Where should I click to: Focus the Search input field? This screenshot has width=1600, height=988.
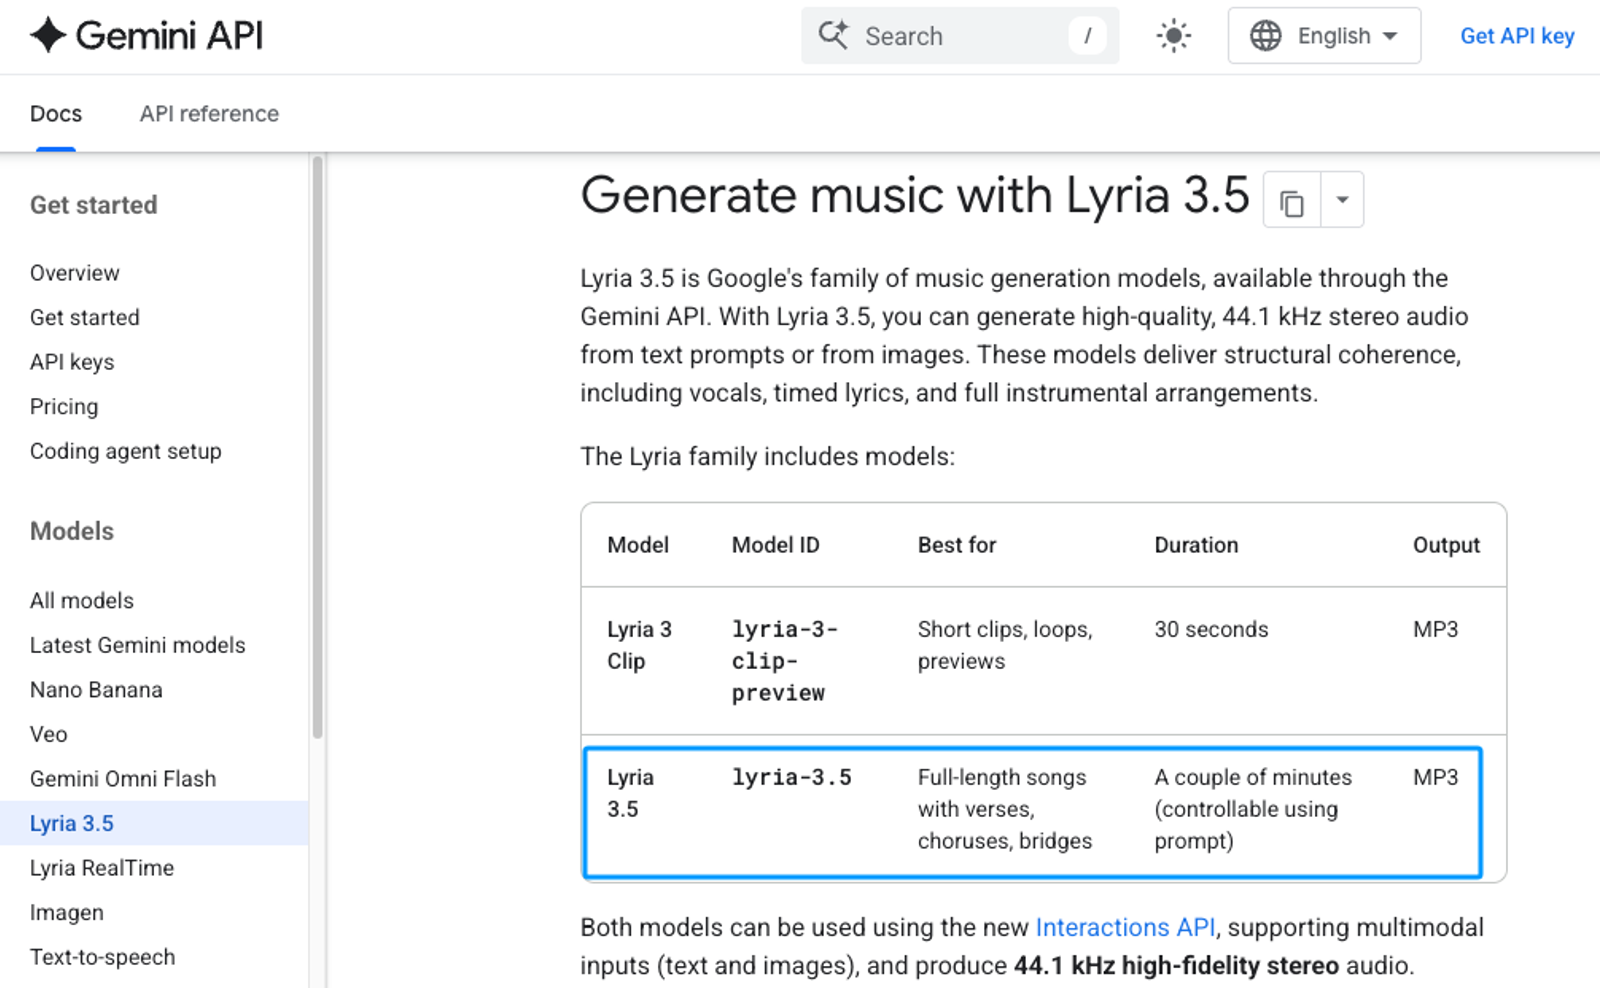960,36
